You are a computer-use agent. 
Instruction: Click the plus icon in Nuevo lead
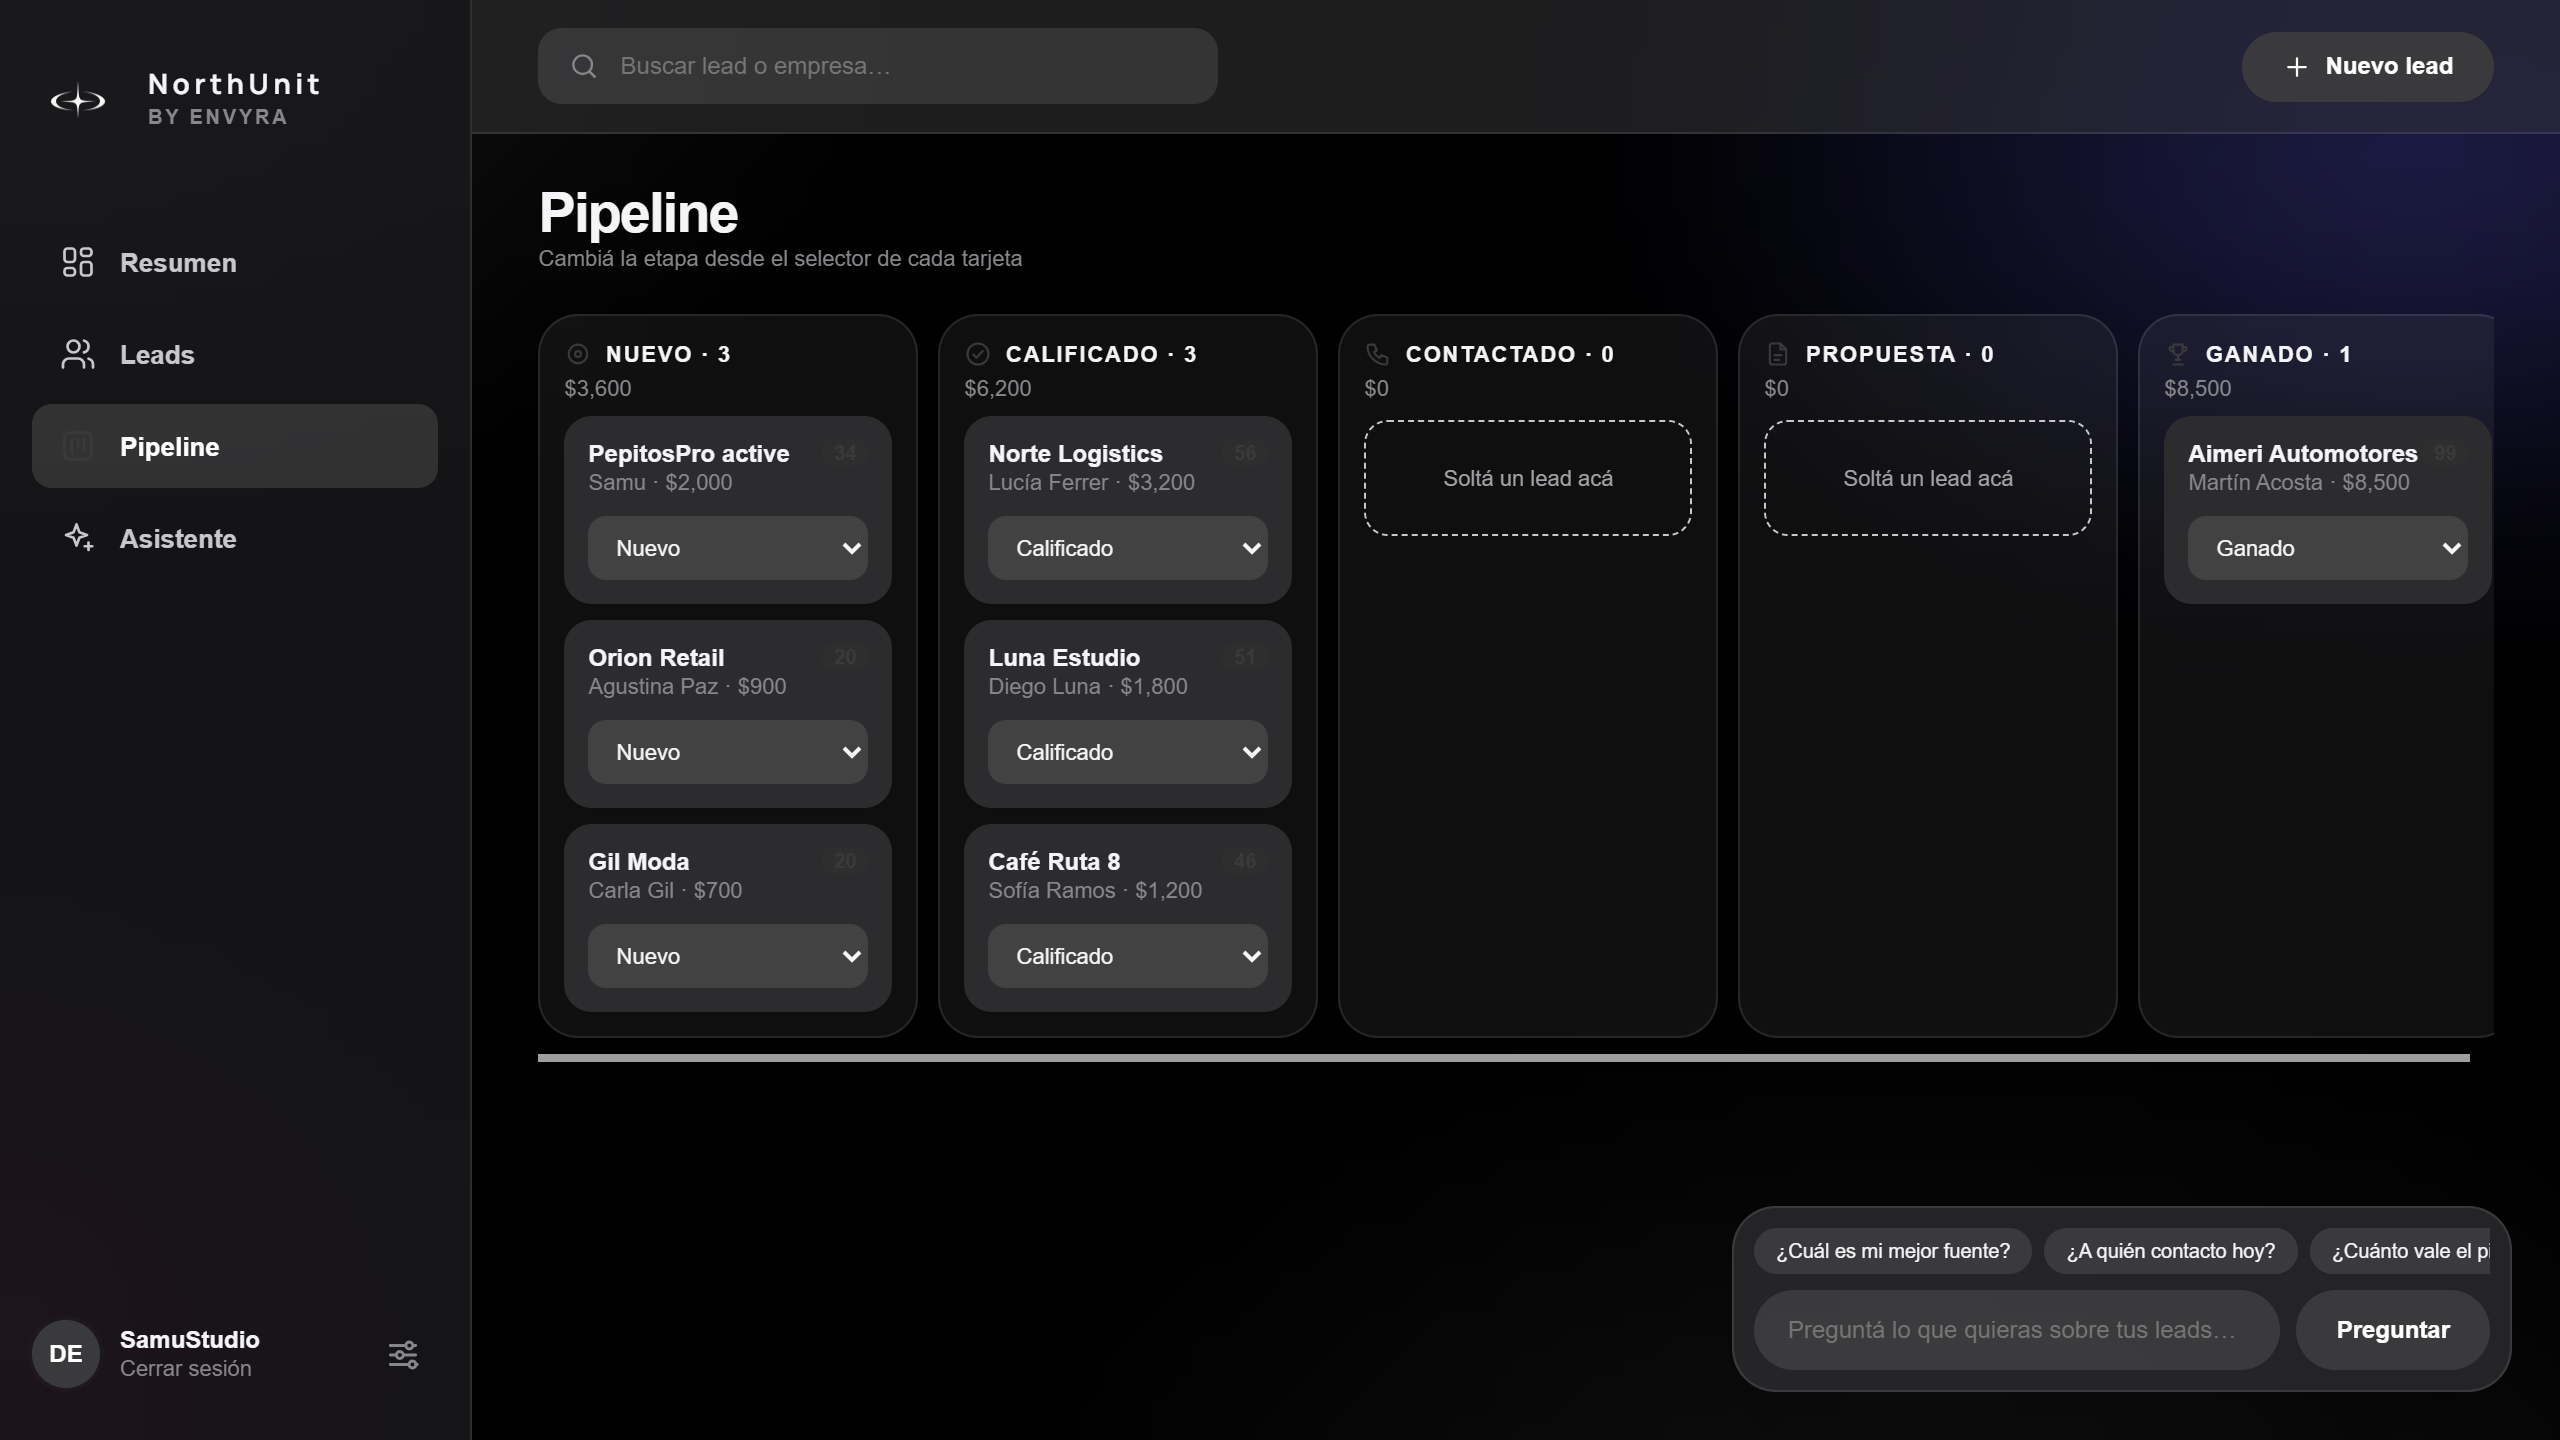[2297, 67]
